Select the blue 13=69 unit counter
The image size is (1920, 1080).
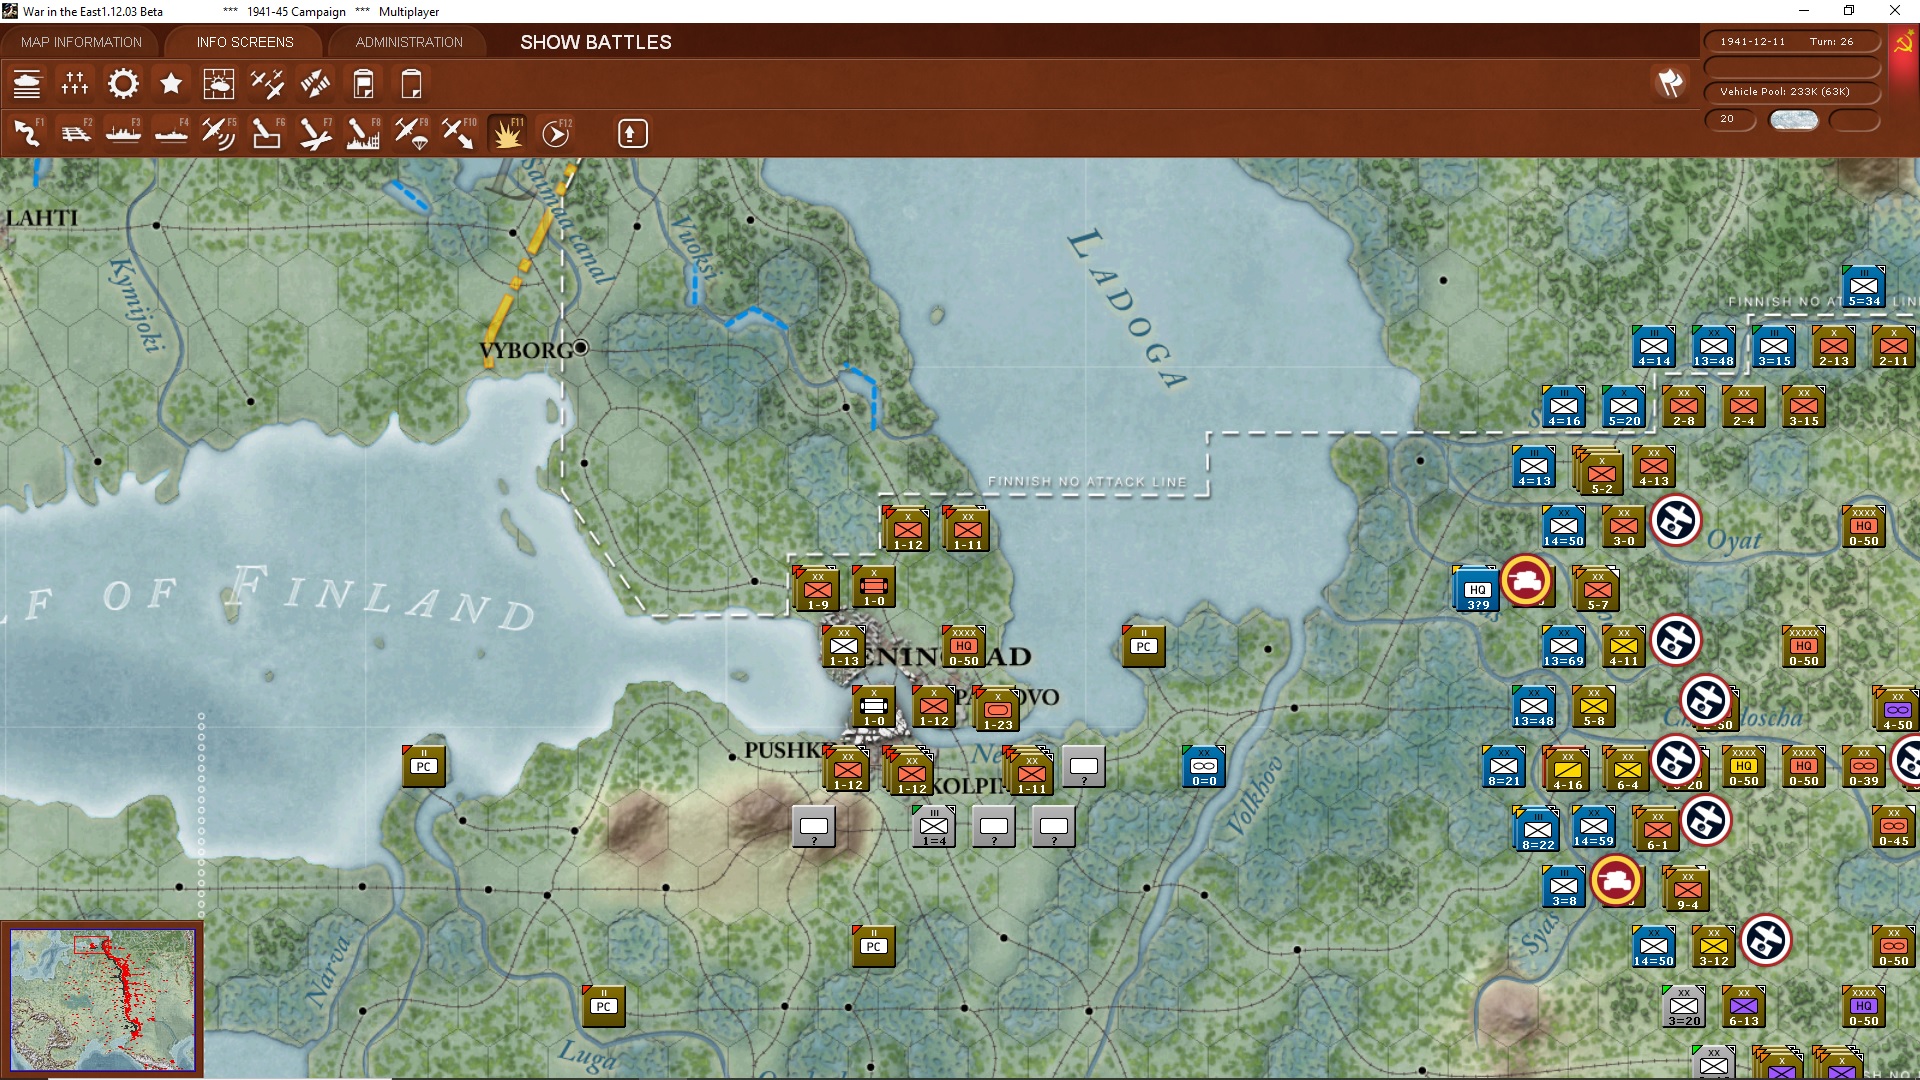[1564, 647]
